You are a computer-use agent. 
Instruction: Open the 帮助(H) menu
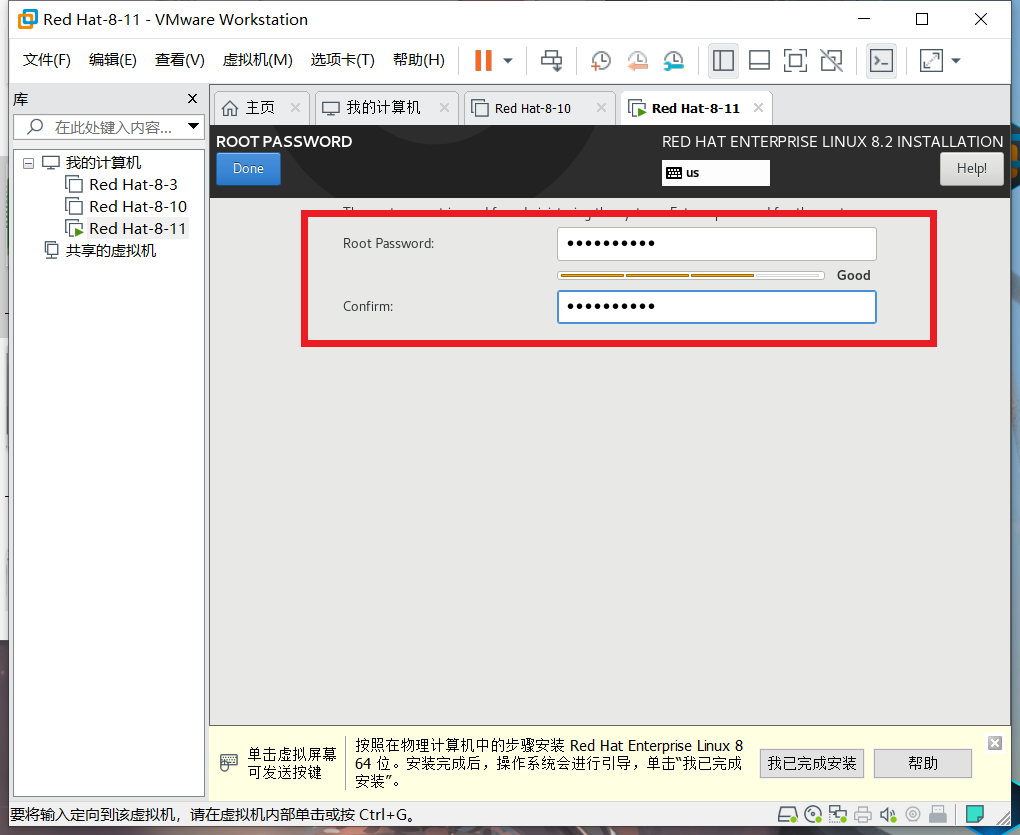419,60
